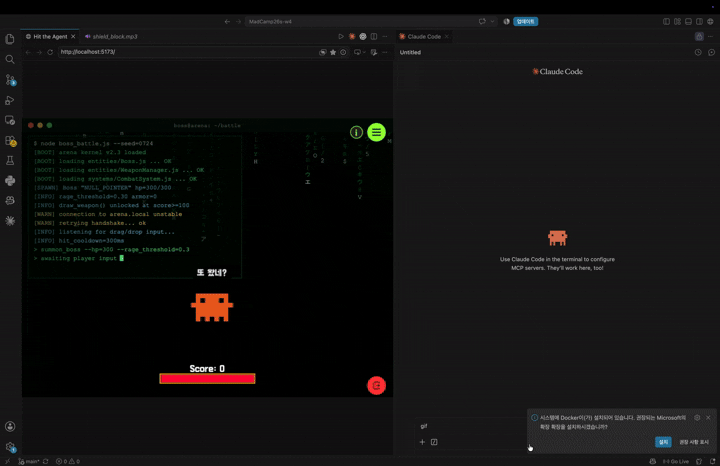The image size is (720, 466).
Task: Click the Score: 0 label
Action: point(207,369)
